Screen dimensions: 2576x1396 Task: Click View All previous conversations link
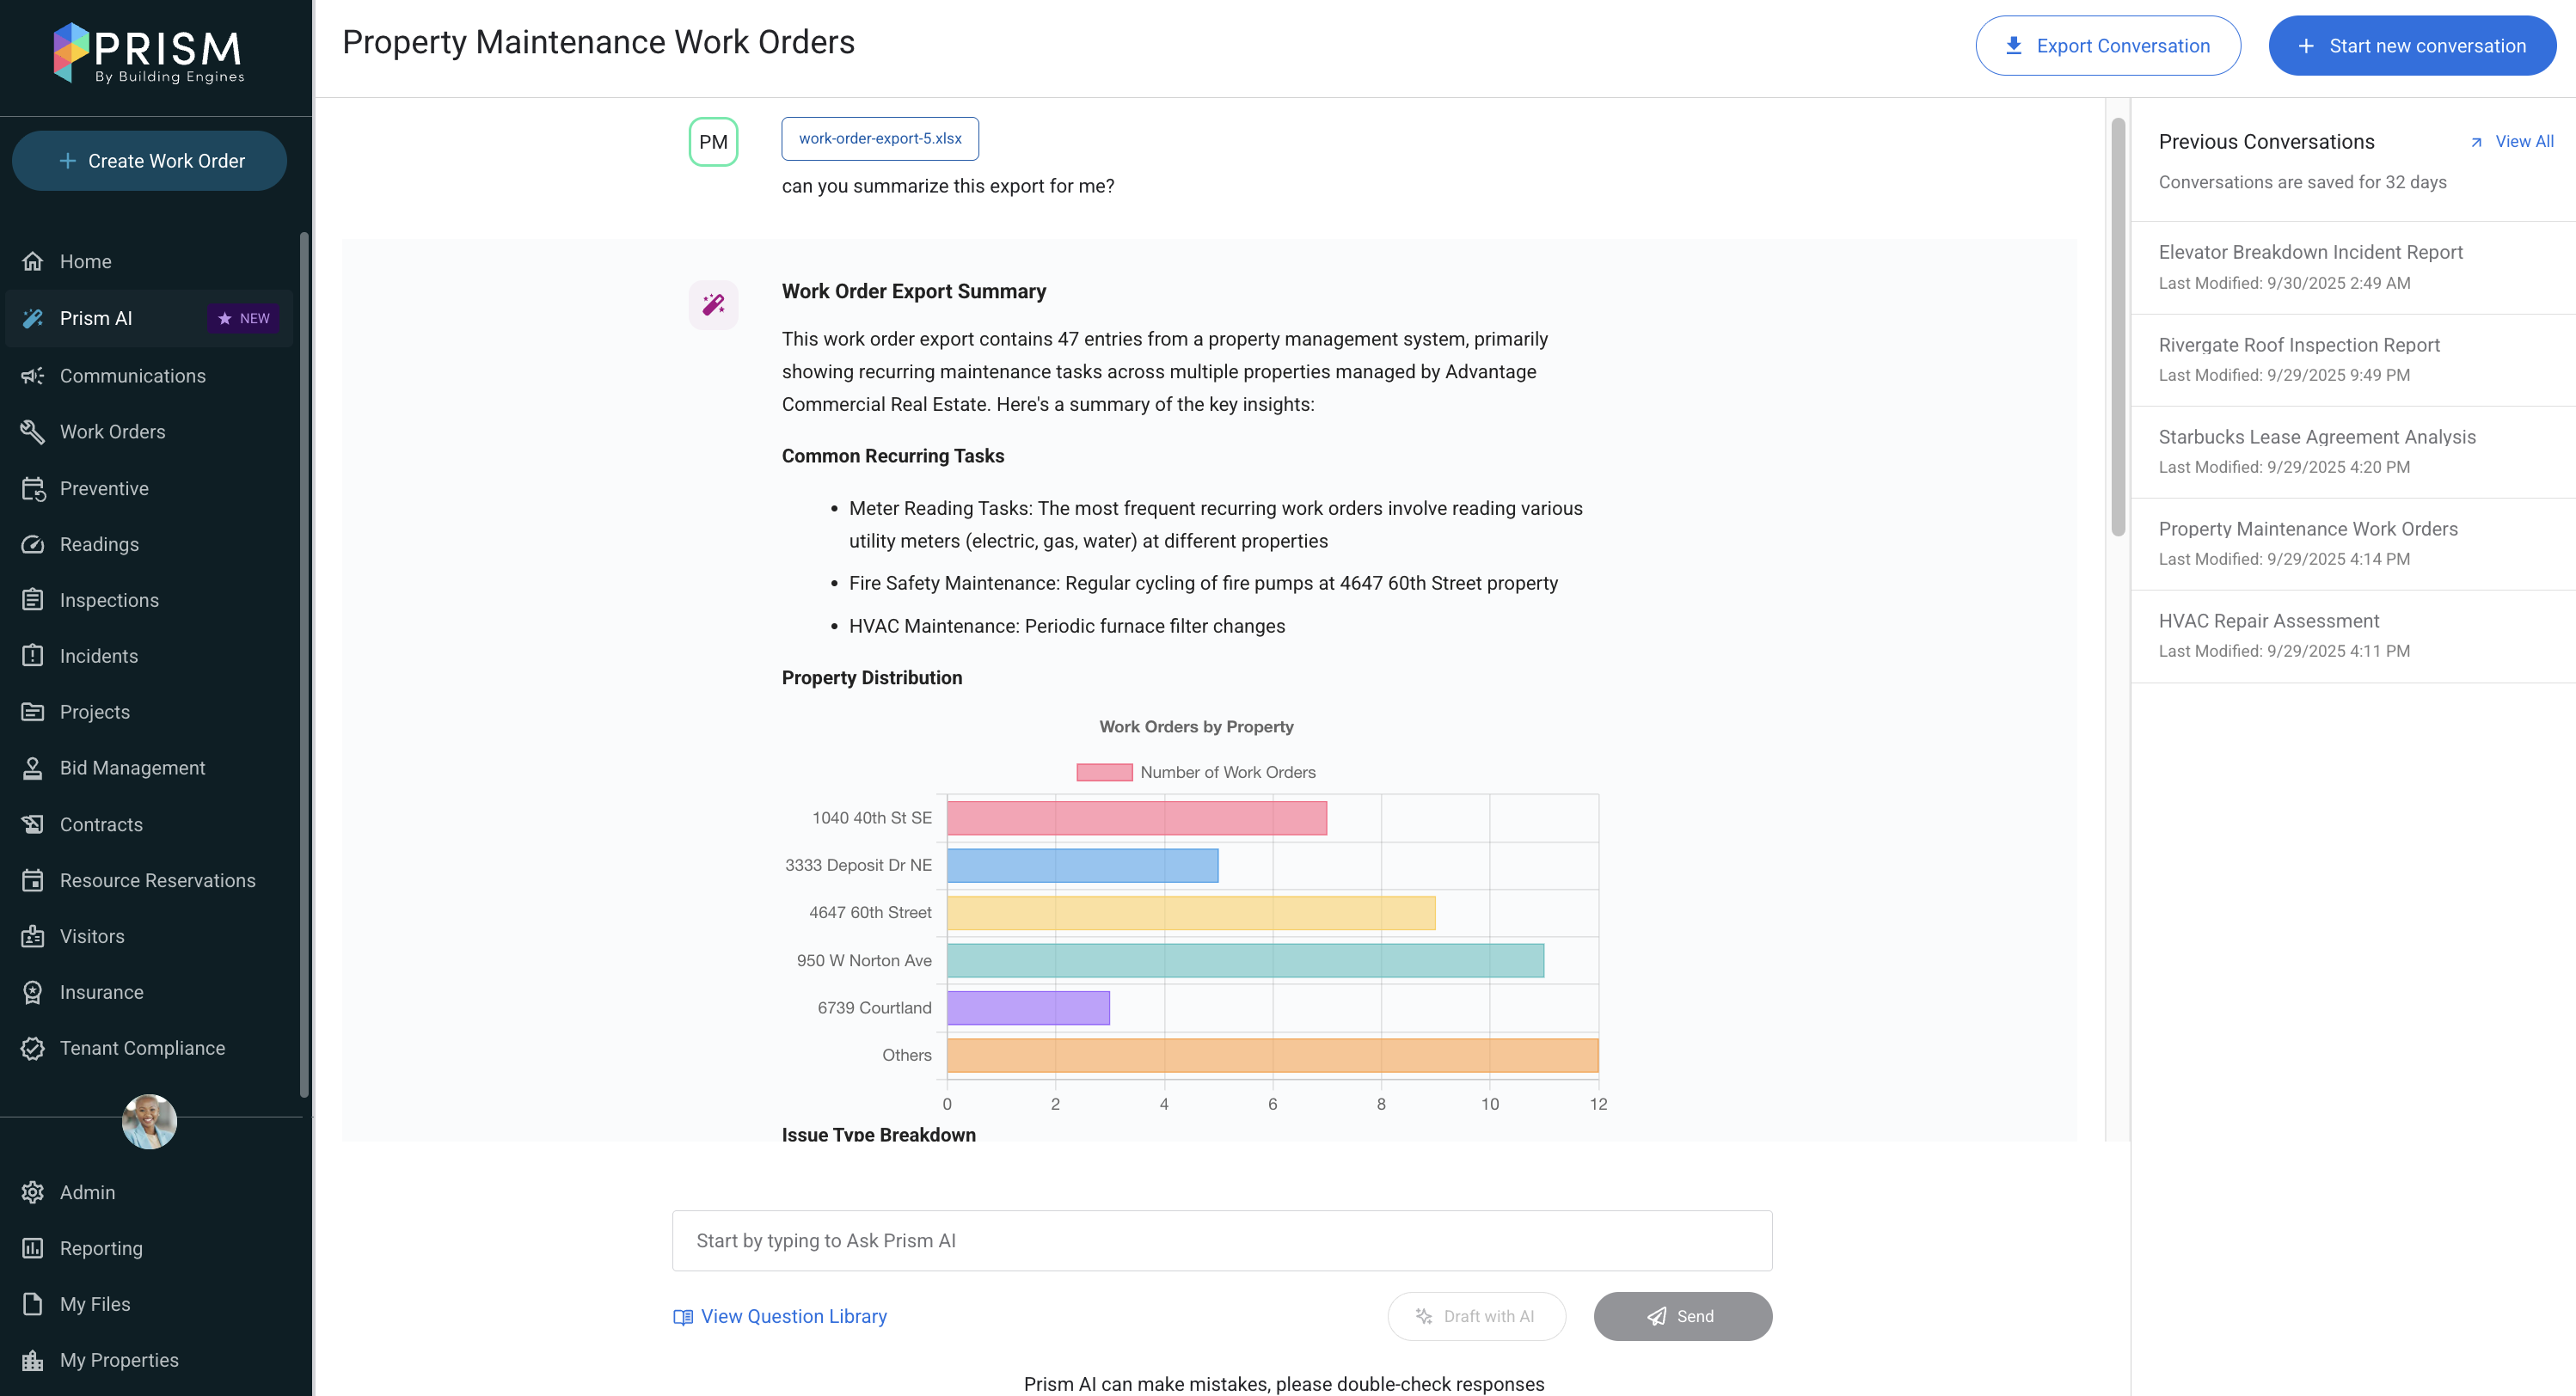[2522, 141]
